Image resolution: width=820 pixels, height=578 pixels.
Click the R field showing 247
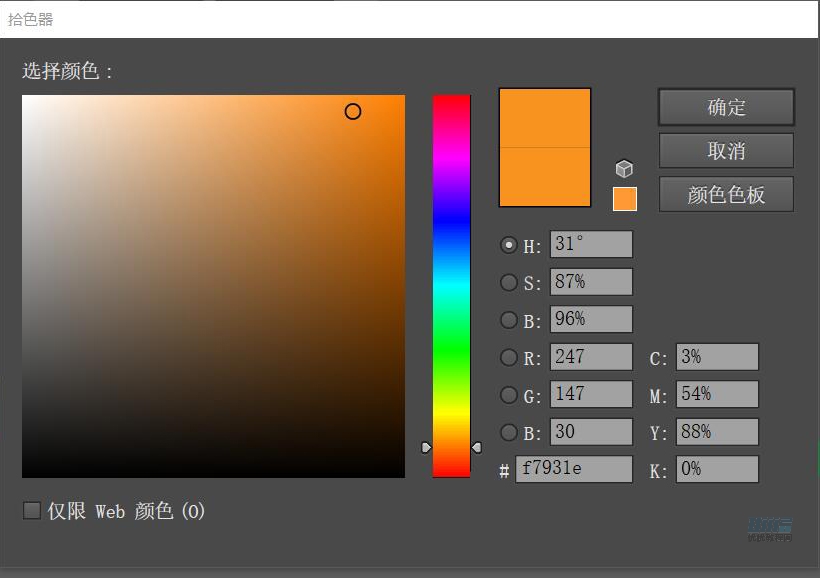tap(591, 357)
